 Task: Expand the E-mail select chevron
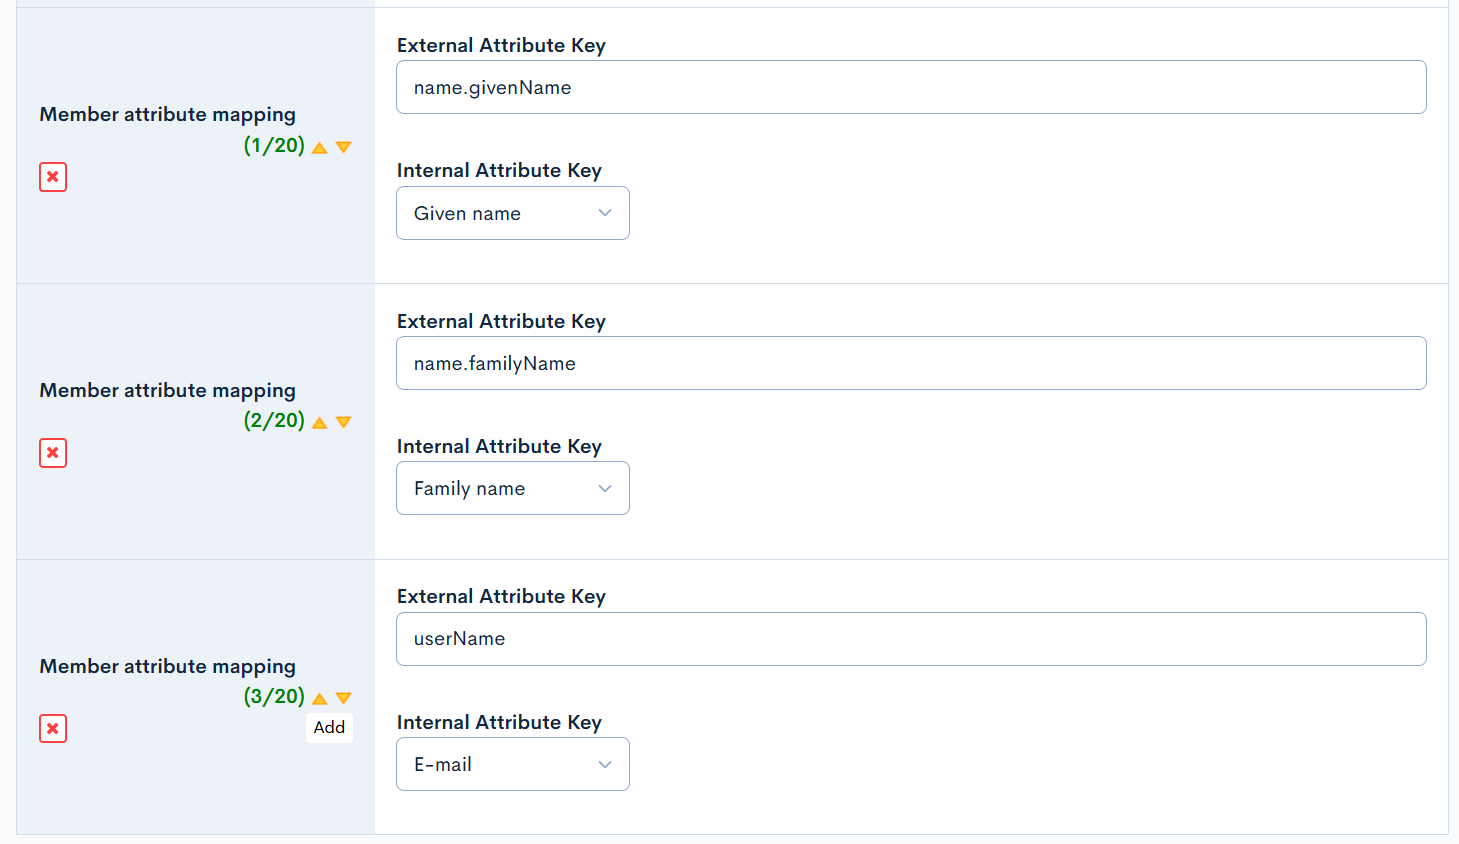(604, 763)
